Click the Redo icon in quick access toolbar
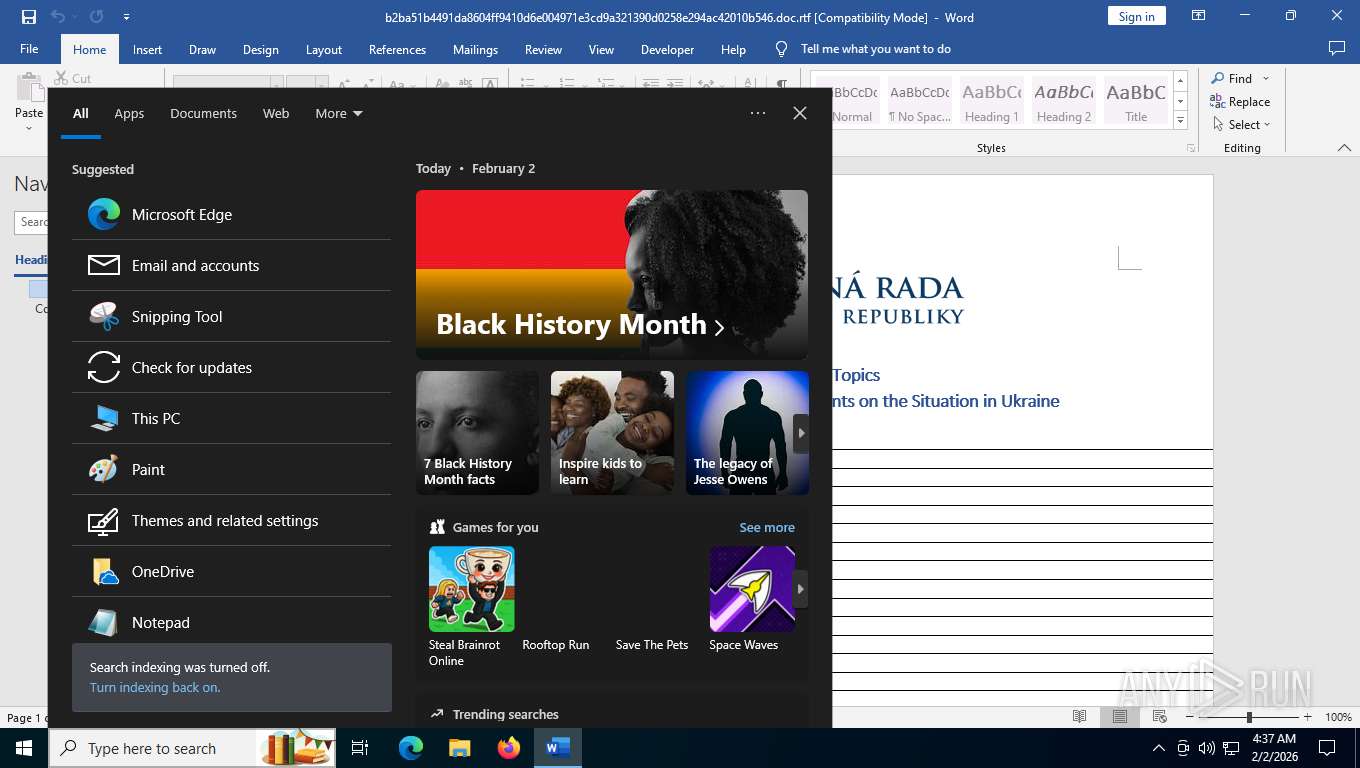Screen dimensions: 1360x768 [x=97, y=17]
